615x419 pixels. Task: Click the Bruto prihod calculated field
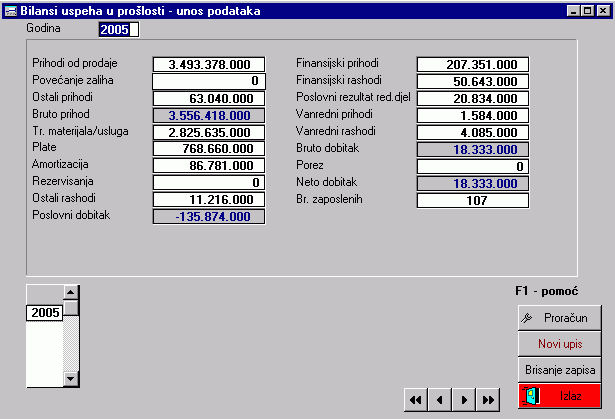point(209,116)
